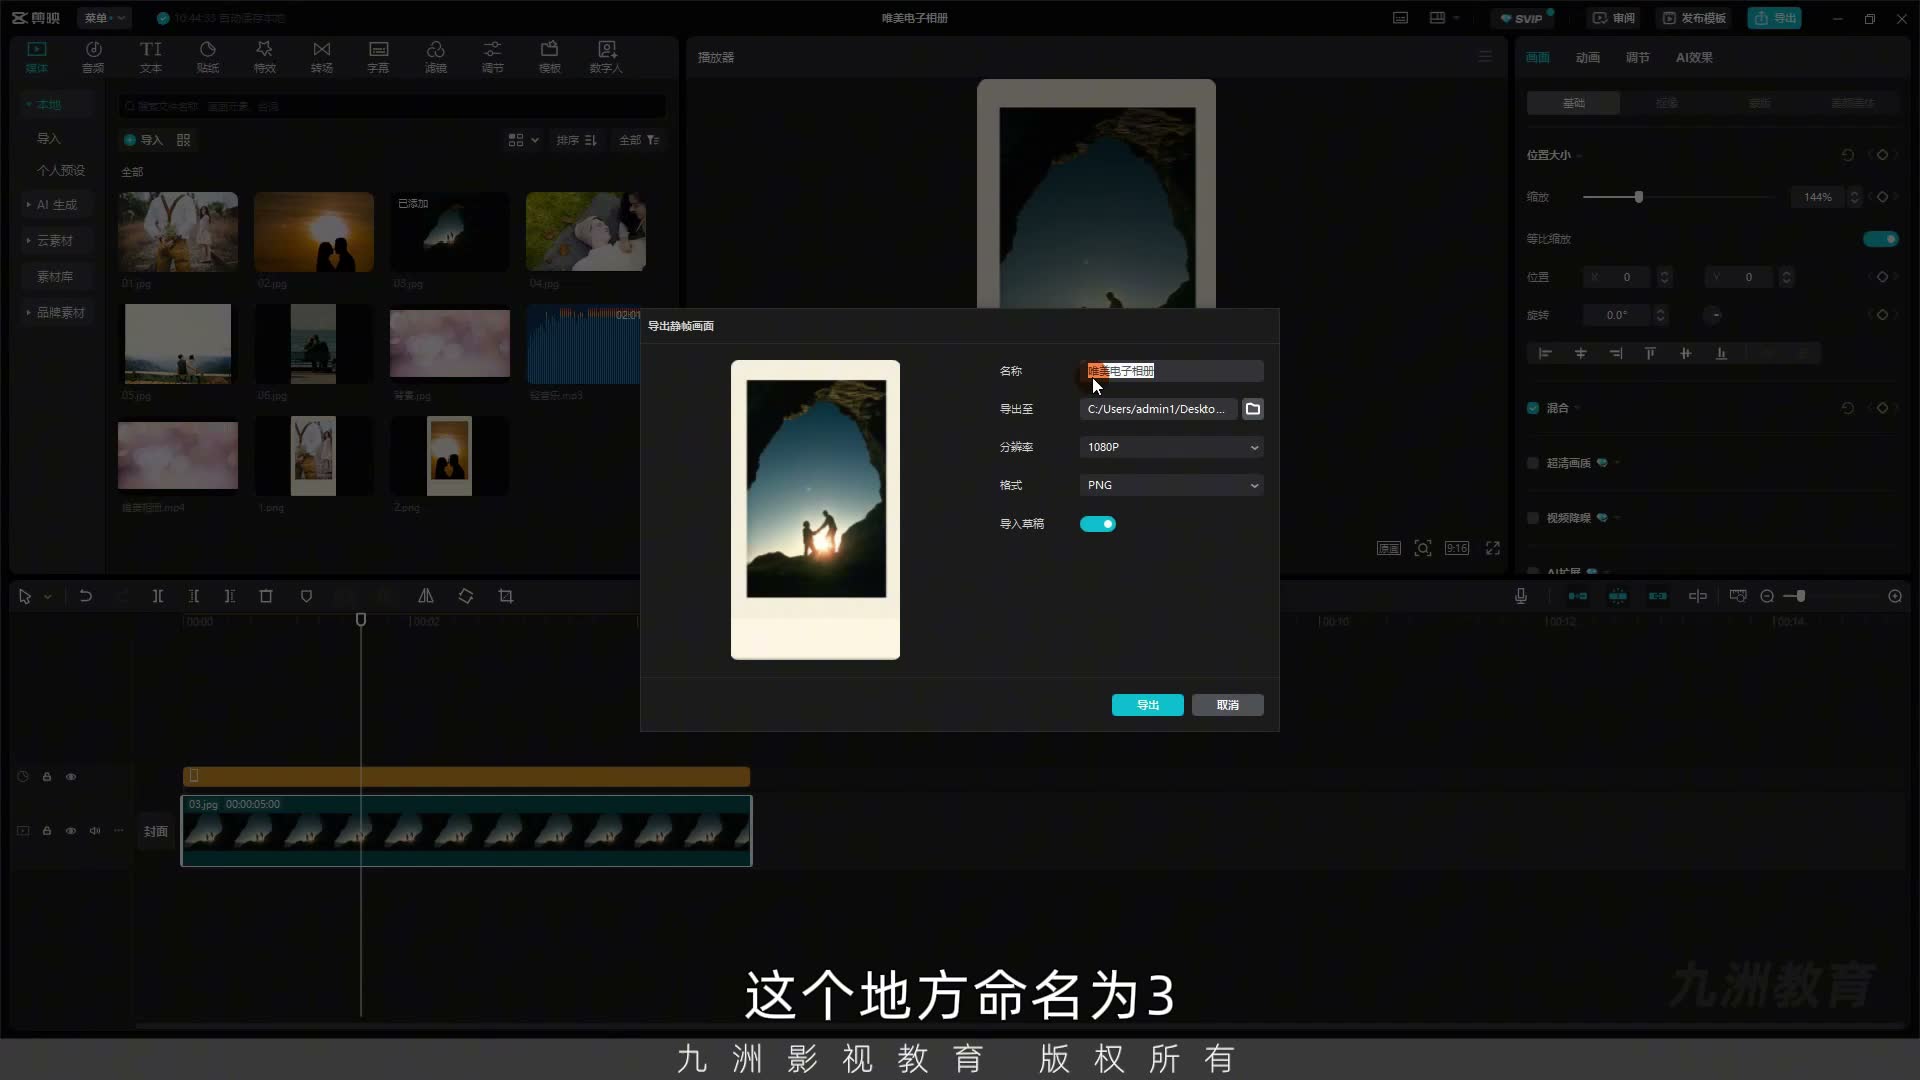The height and width of the screenshot is (1080, 1920).
Task: Click the 发布模板 button
Action: click(x=1695, y=18)
